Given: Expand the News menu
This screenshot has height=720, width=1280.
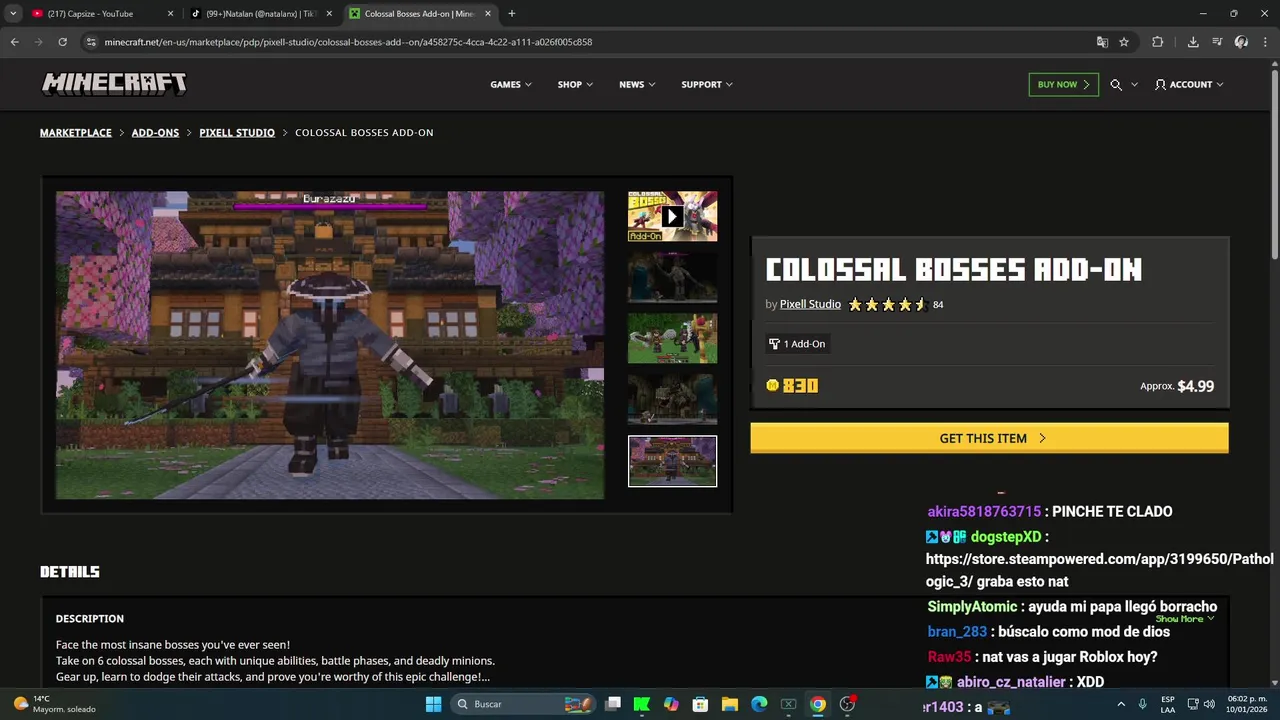Looking at the screenshot, I should coord(637,85).
